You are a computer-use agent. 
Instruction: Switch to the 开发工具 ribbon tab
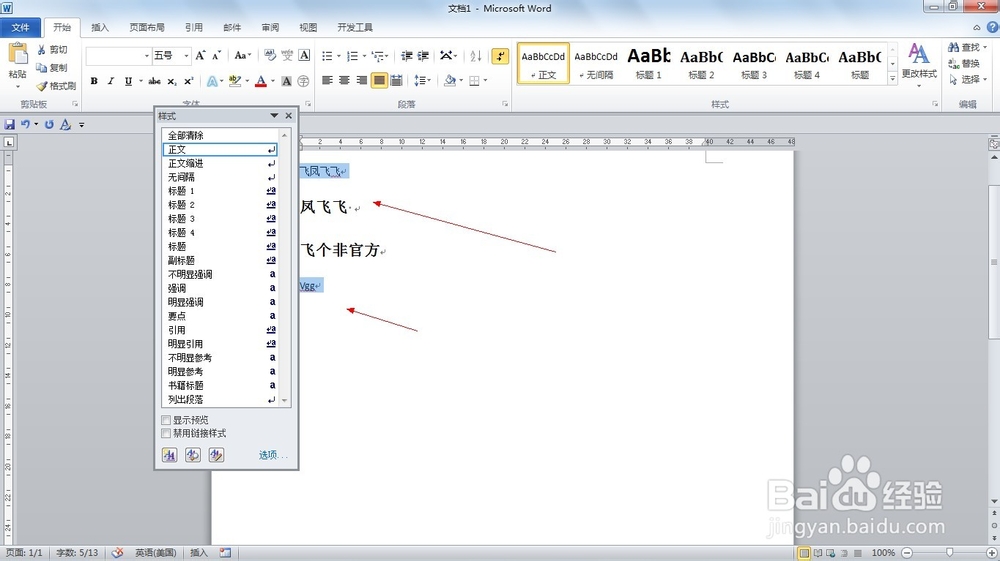coord(355,27)
